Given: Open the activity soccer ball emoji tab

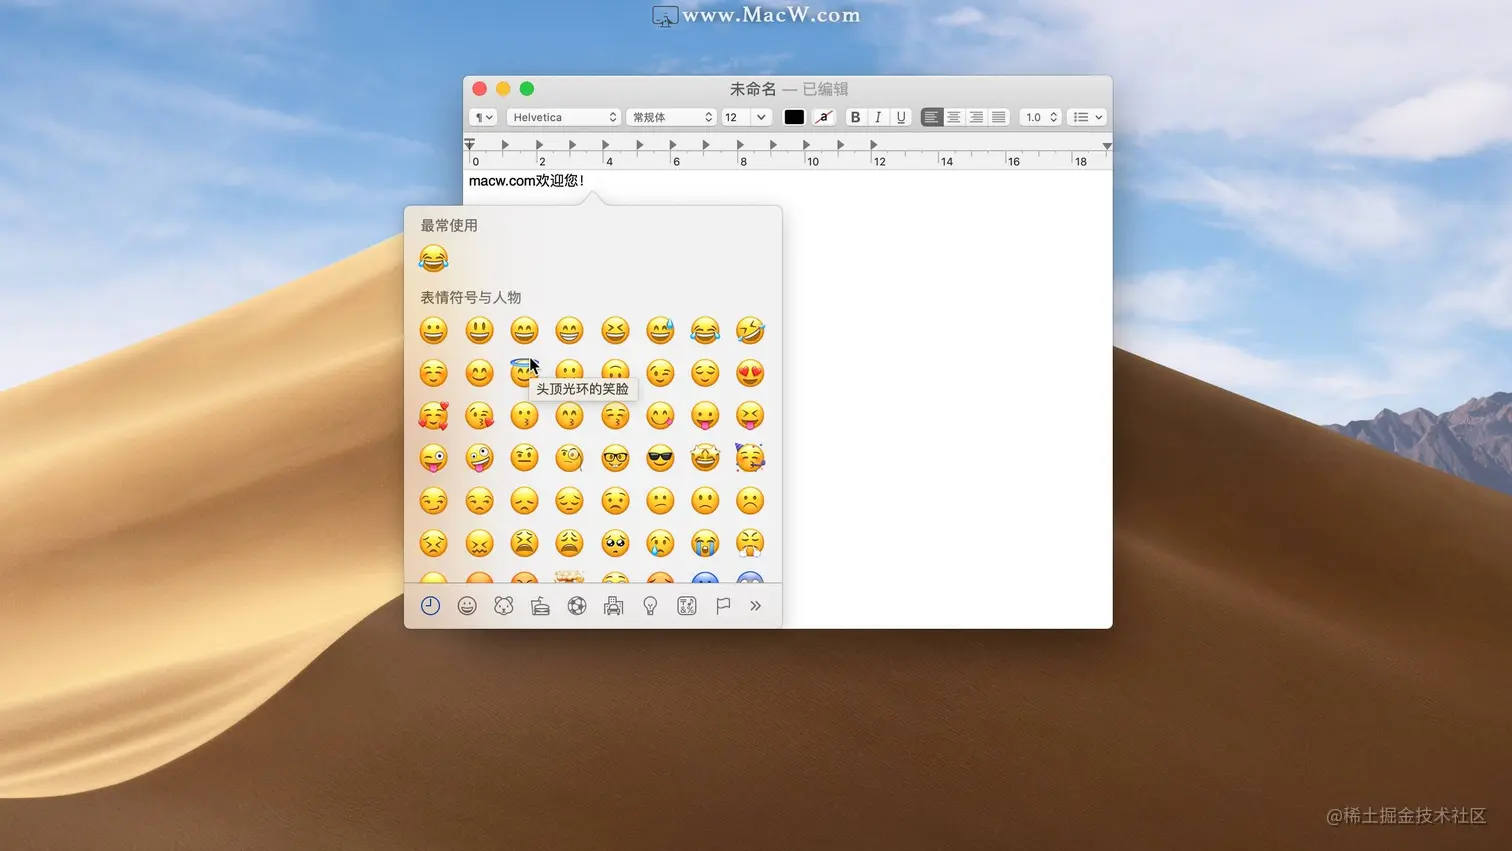Looking at the screenshot, I should tap(577, 606).
